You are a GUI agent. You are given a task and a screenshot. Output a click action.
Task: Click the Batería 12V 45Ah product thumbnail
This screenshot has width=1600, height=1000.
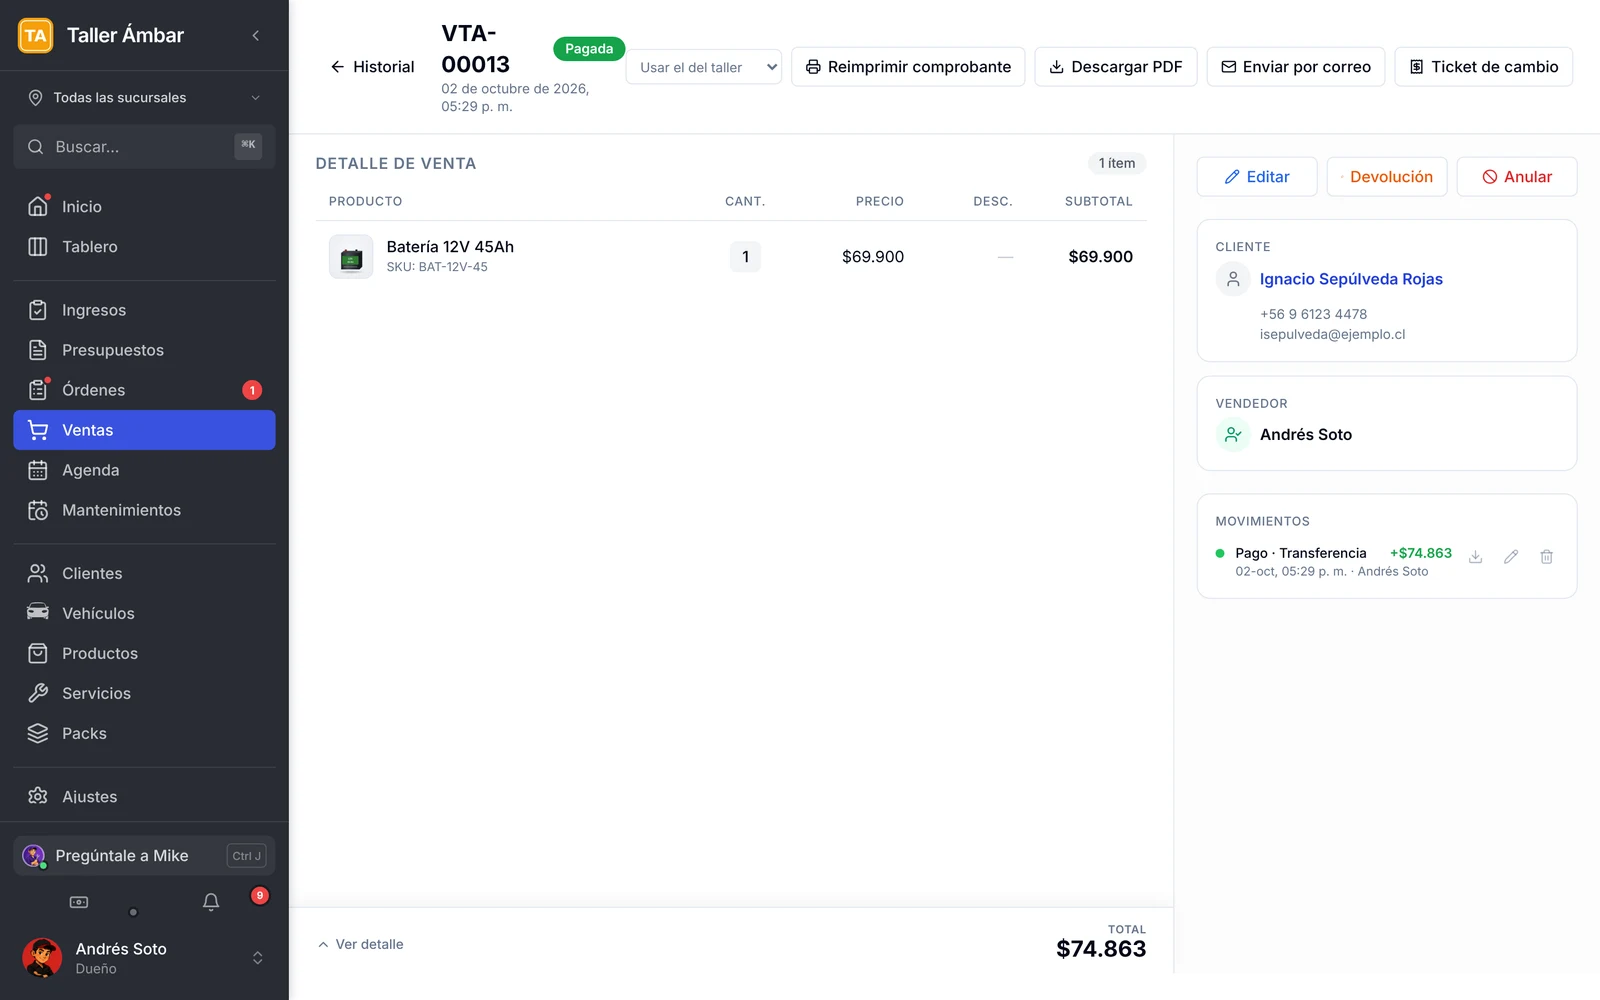pyautogui.click(x=351, y=257)
